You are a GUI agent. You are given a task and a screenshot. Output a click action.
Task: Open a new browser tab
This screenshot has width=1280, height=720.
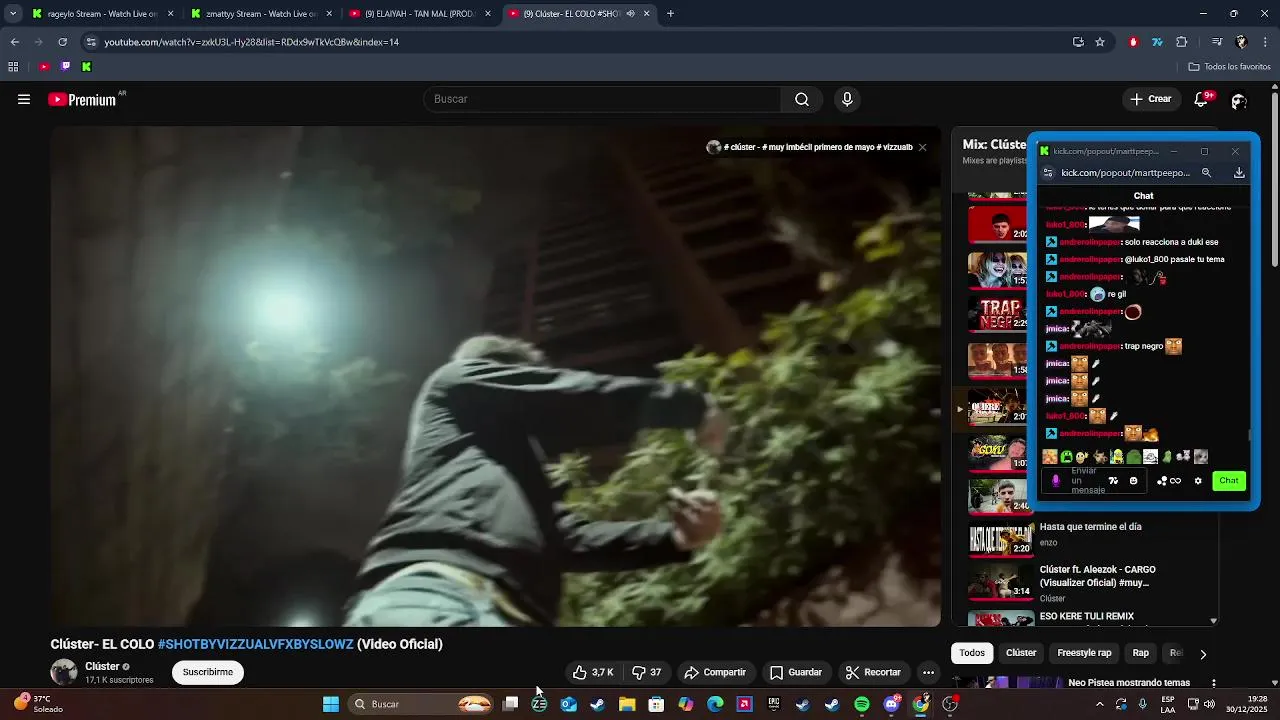670,14
